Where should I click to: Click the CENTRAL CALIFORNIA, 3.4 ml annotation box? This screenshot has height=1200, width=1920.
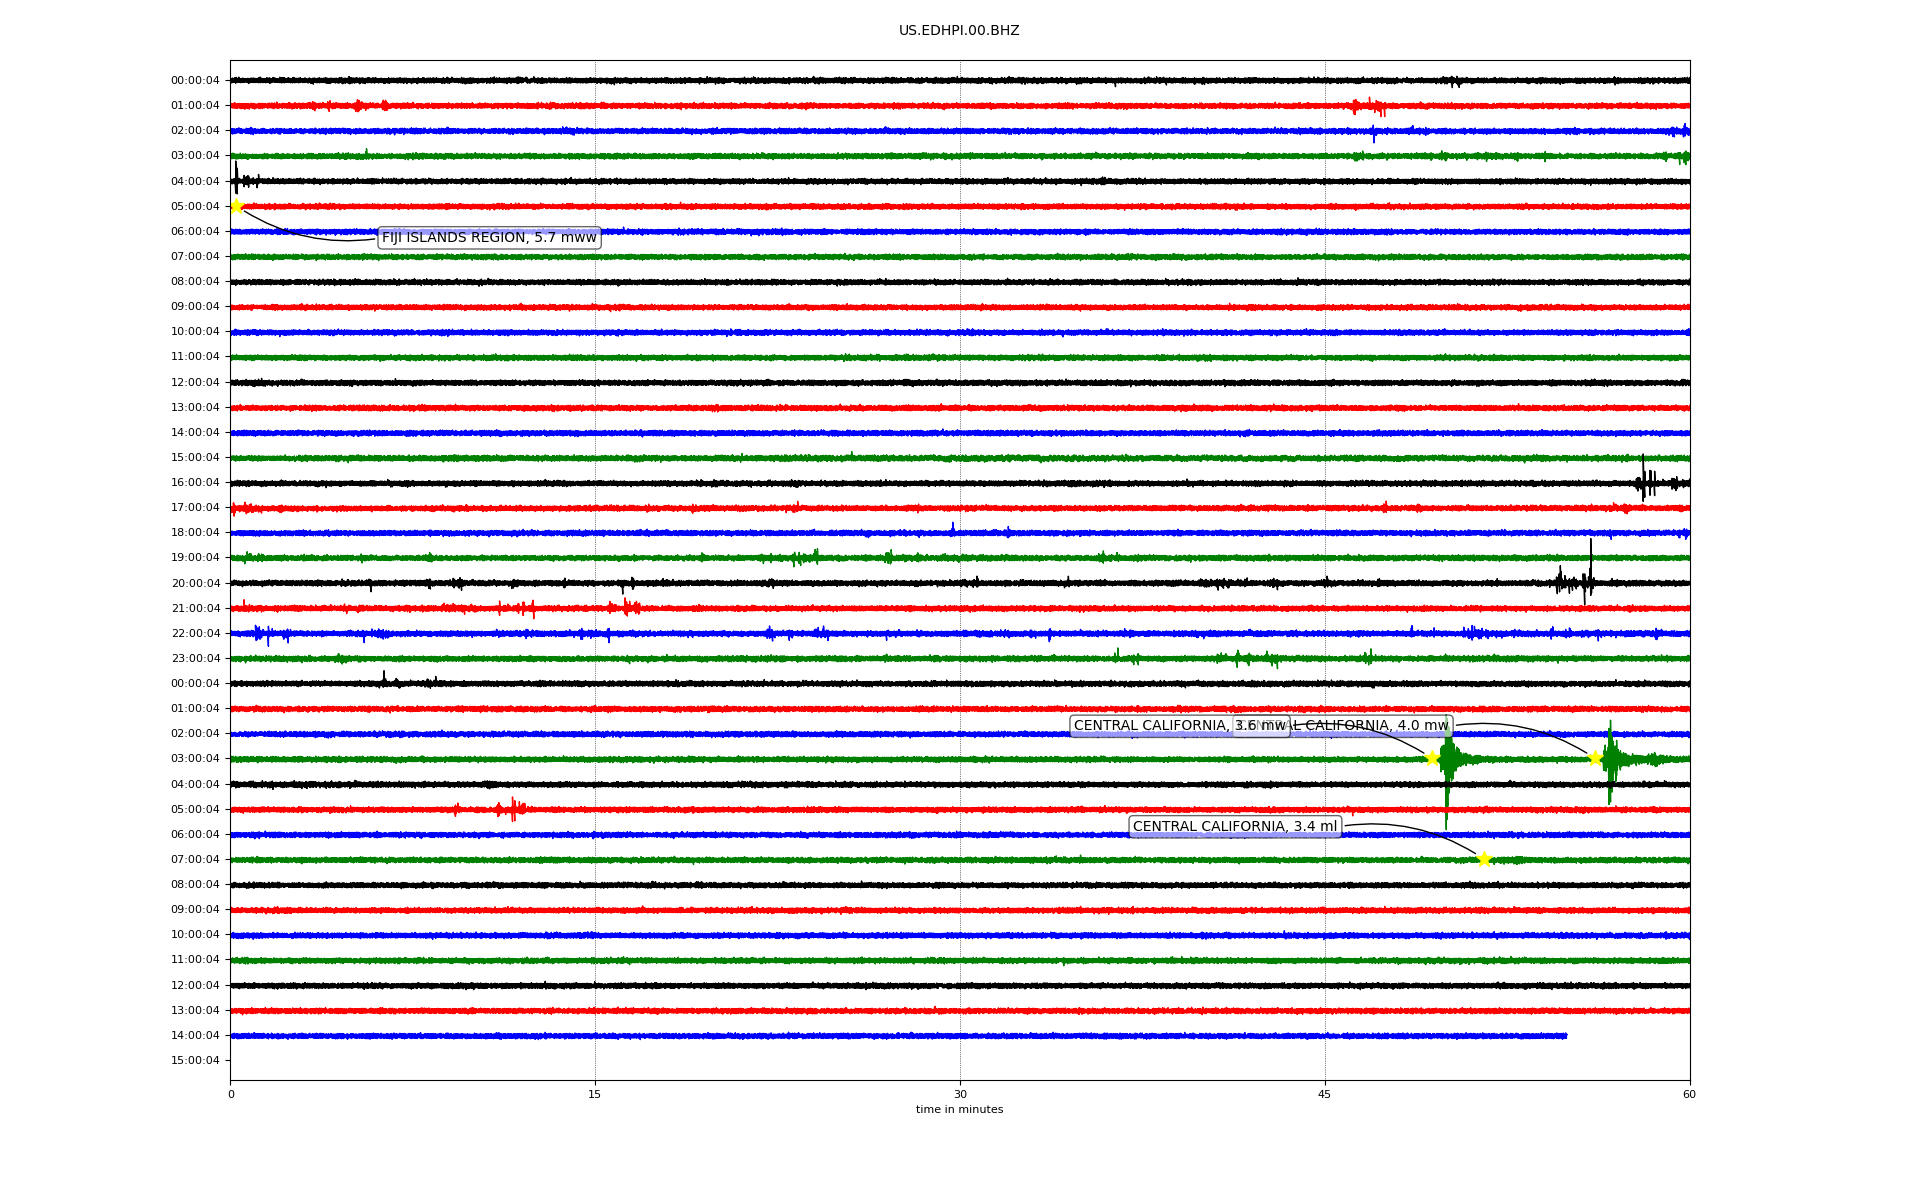(x=1234, y=827)
